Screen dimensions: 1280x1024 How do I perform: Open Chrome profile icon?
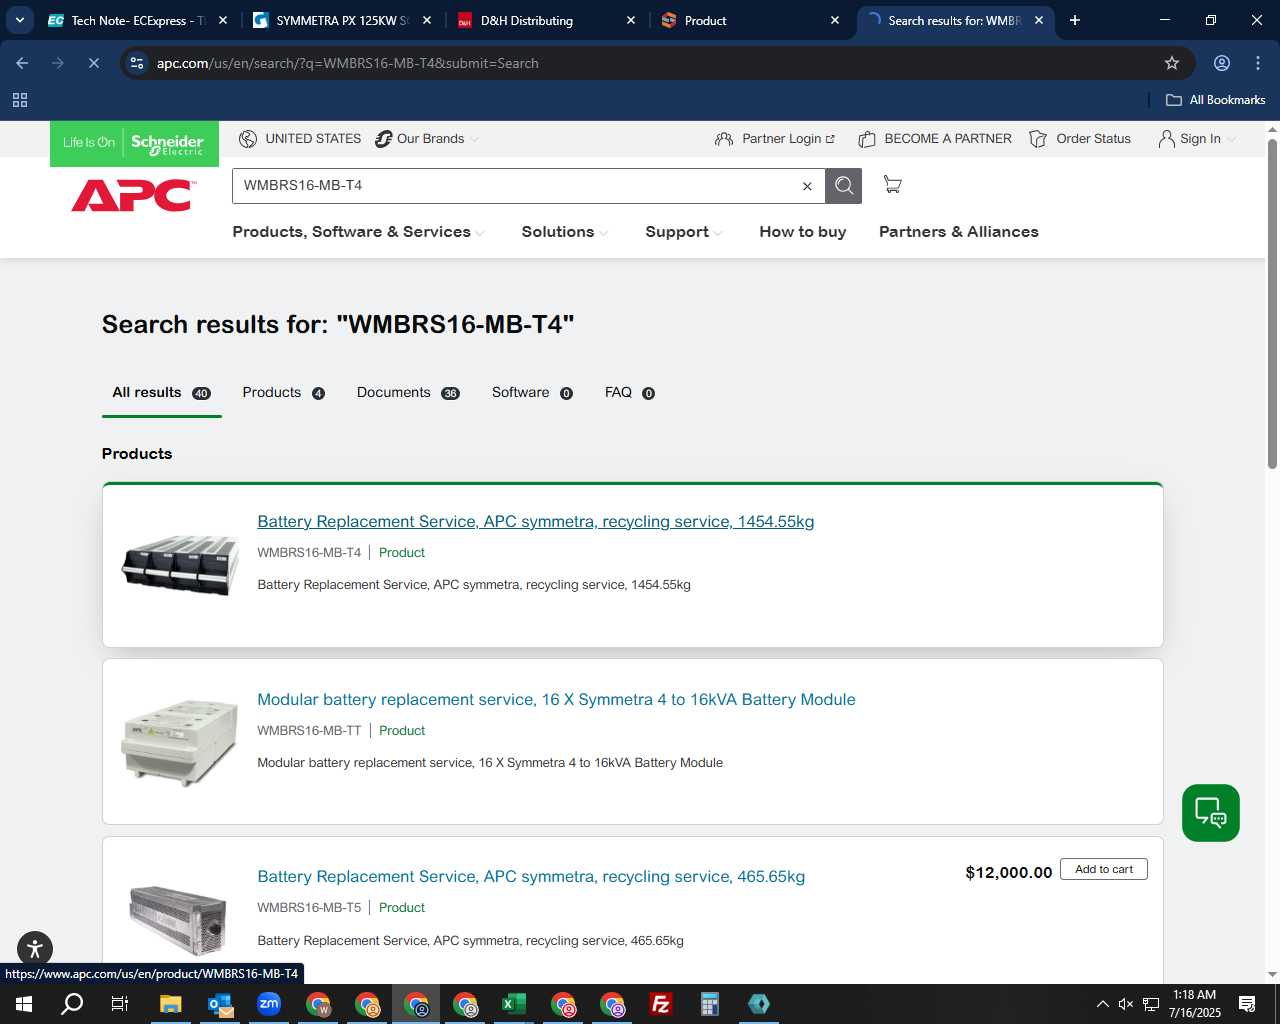pyautogui.click(x=1222, y=63)
